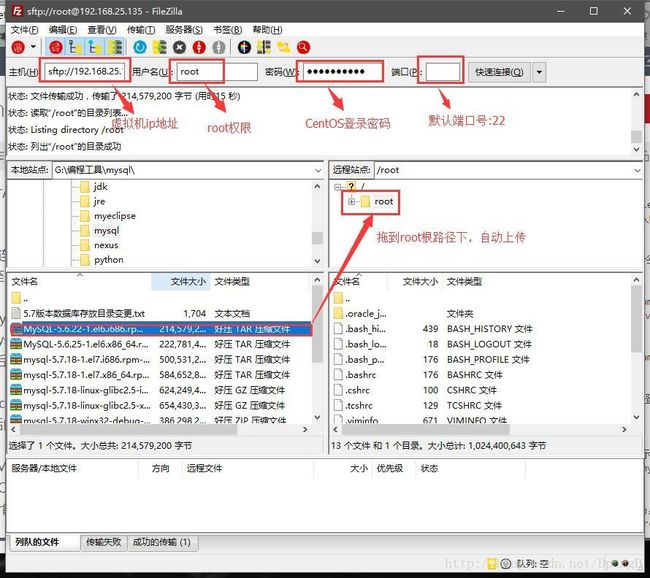Screen dimensions: 650x578
Task: Select the root folder in remote tree
Action: 383,202
